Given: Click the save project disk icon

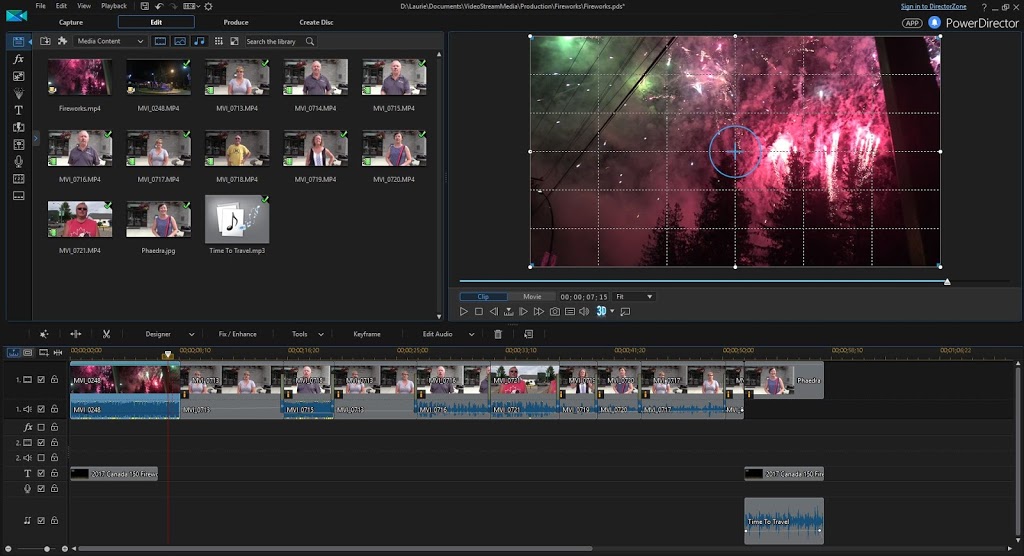Looking at the screenshot, I should (x=145, y=6).
